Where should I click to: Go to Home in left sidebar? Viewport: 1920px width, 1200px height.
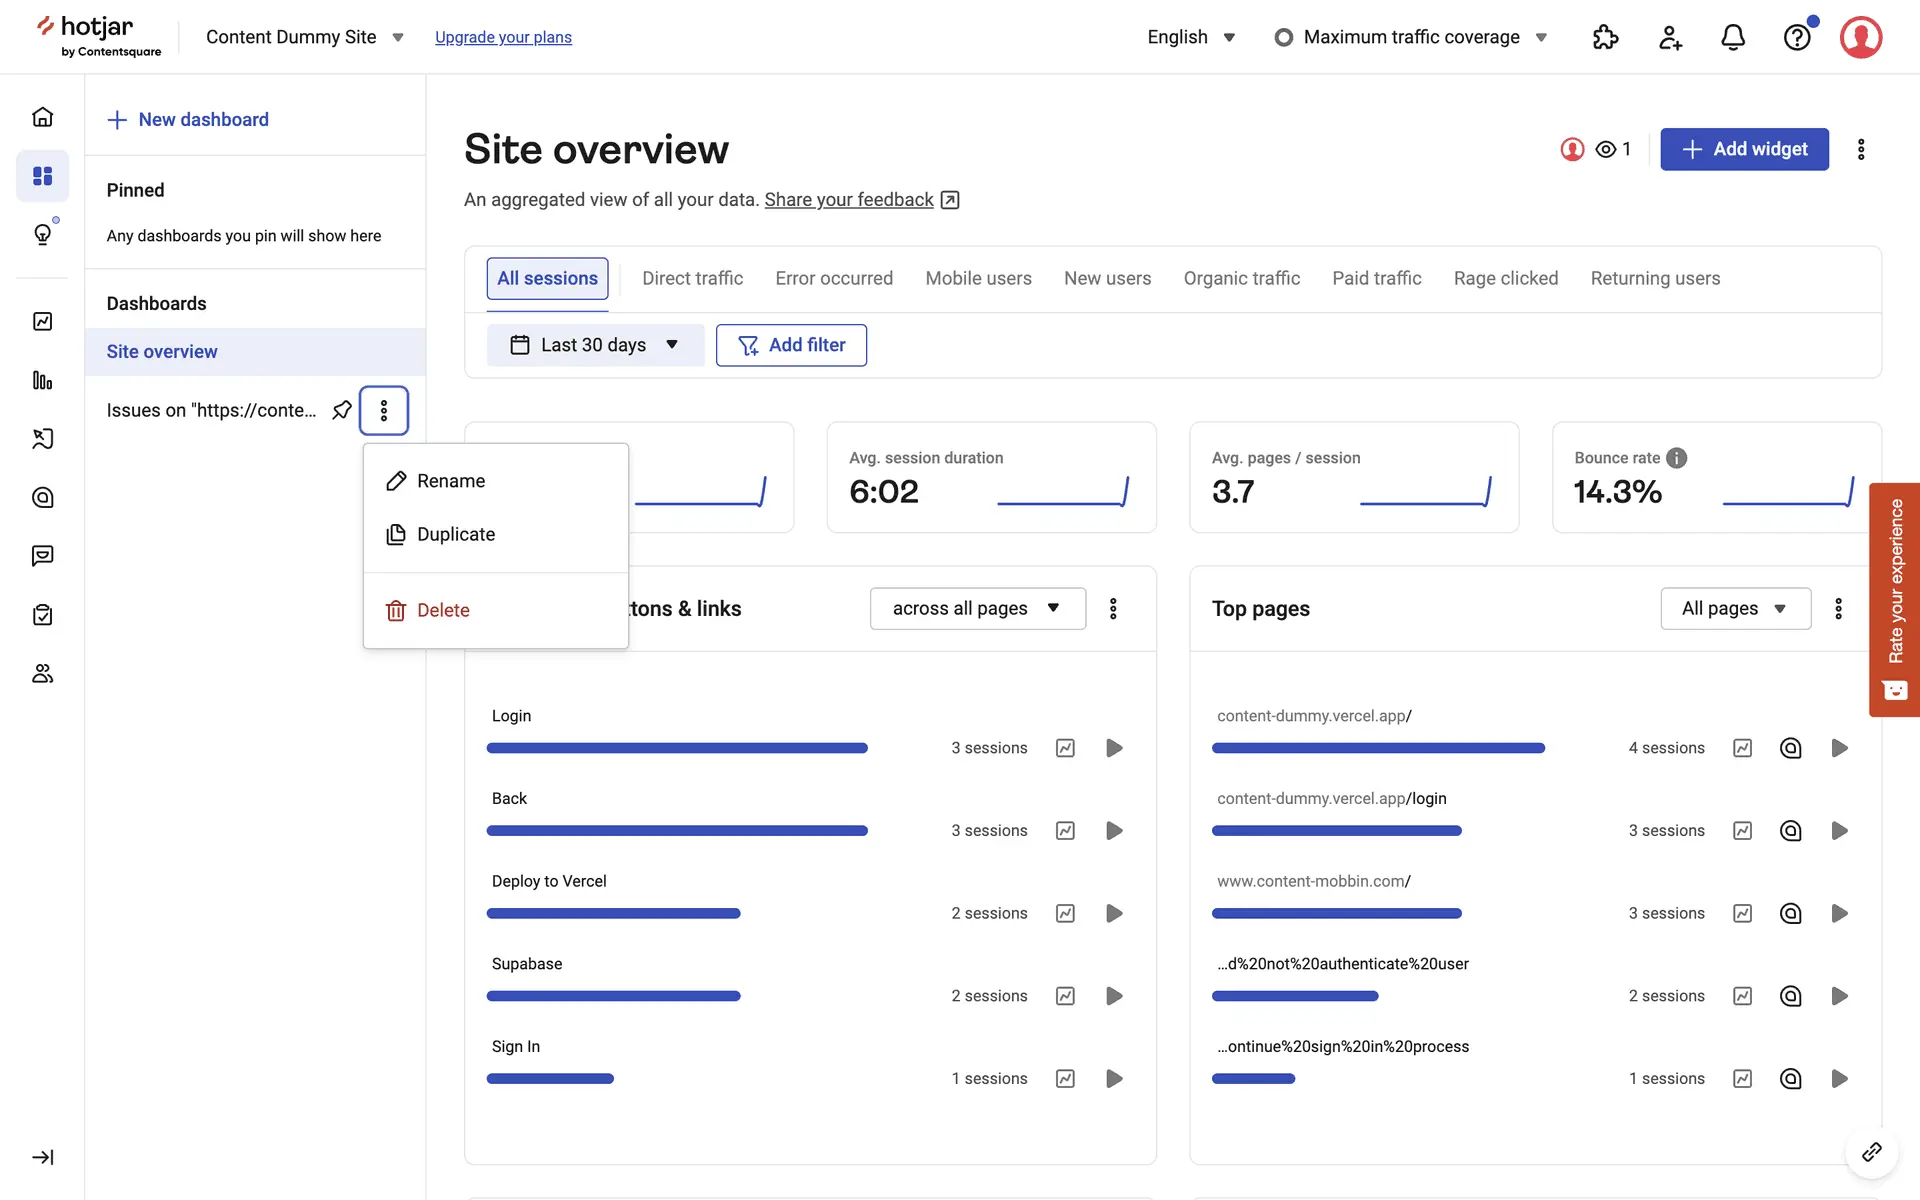[42, 117]
